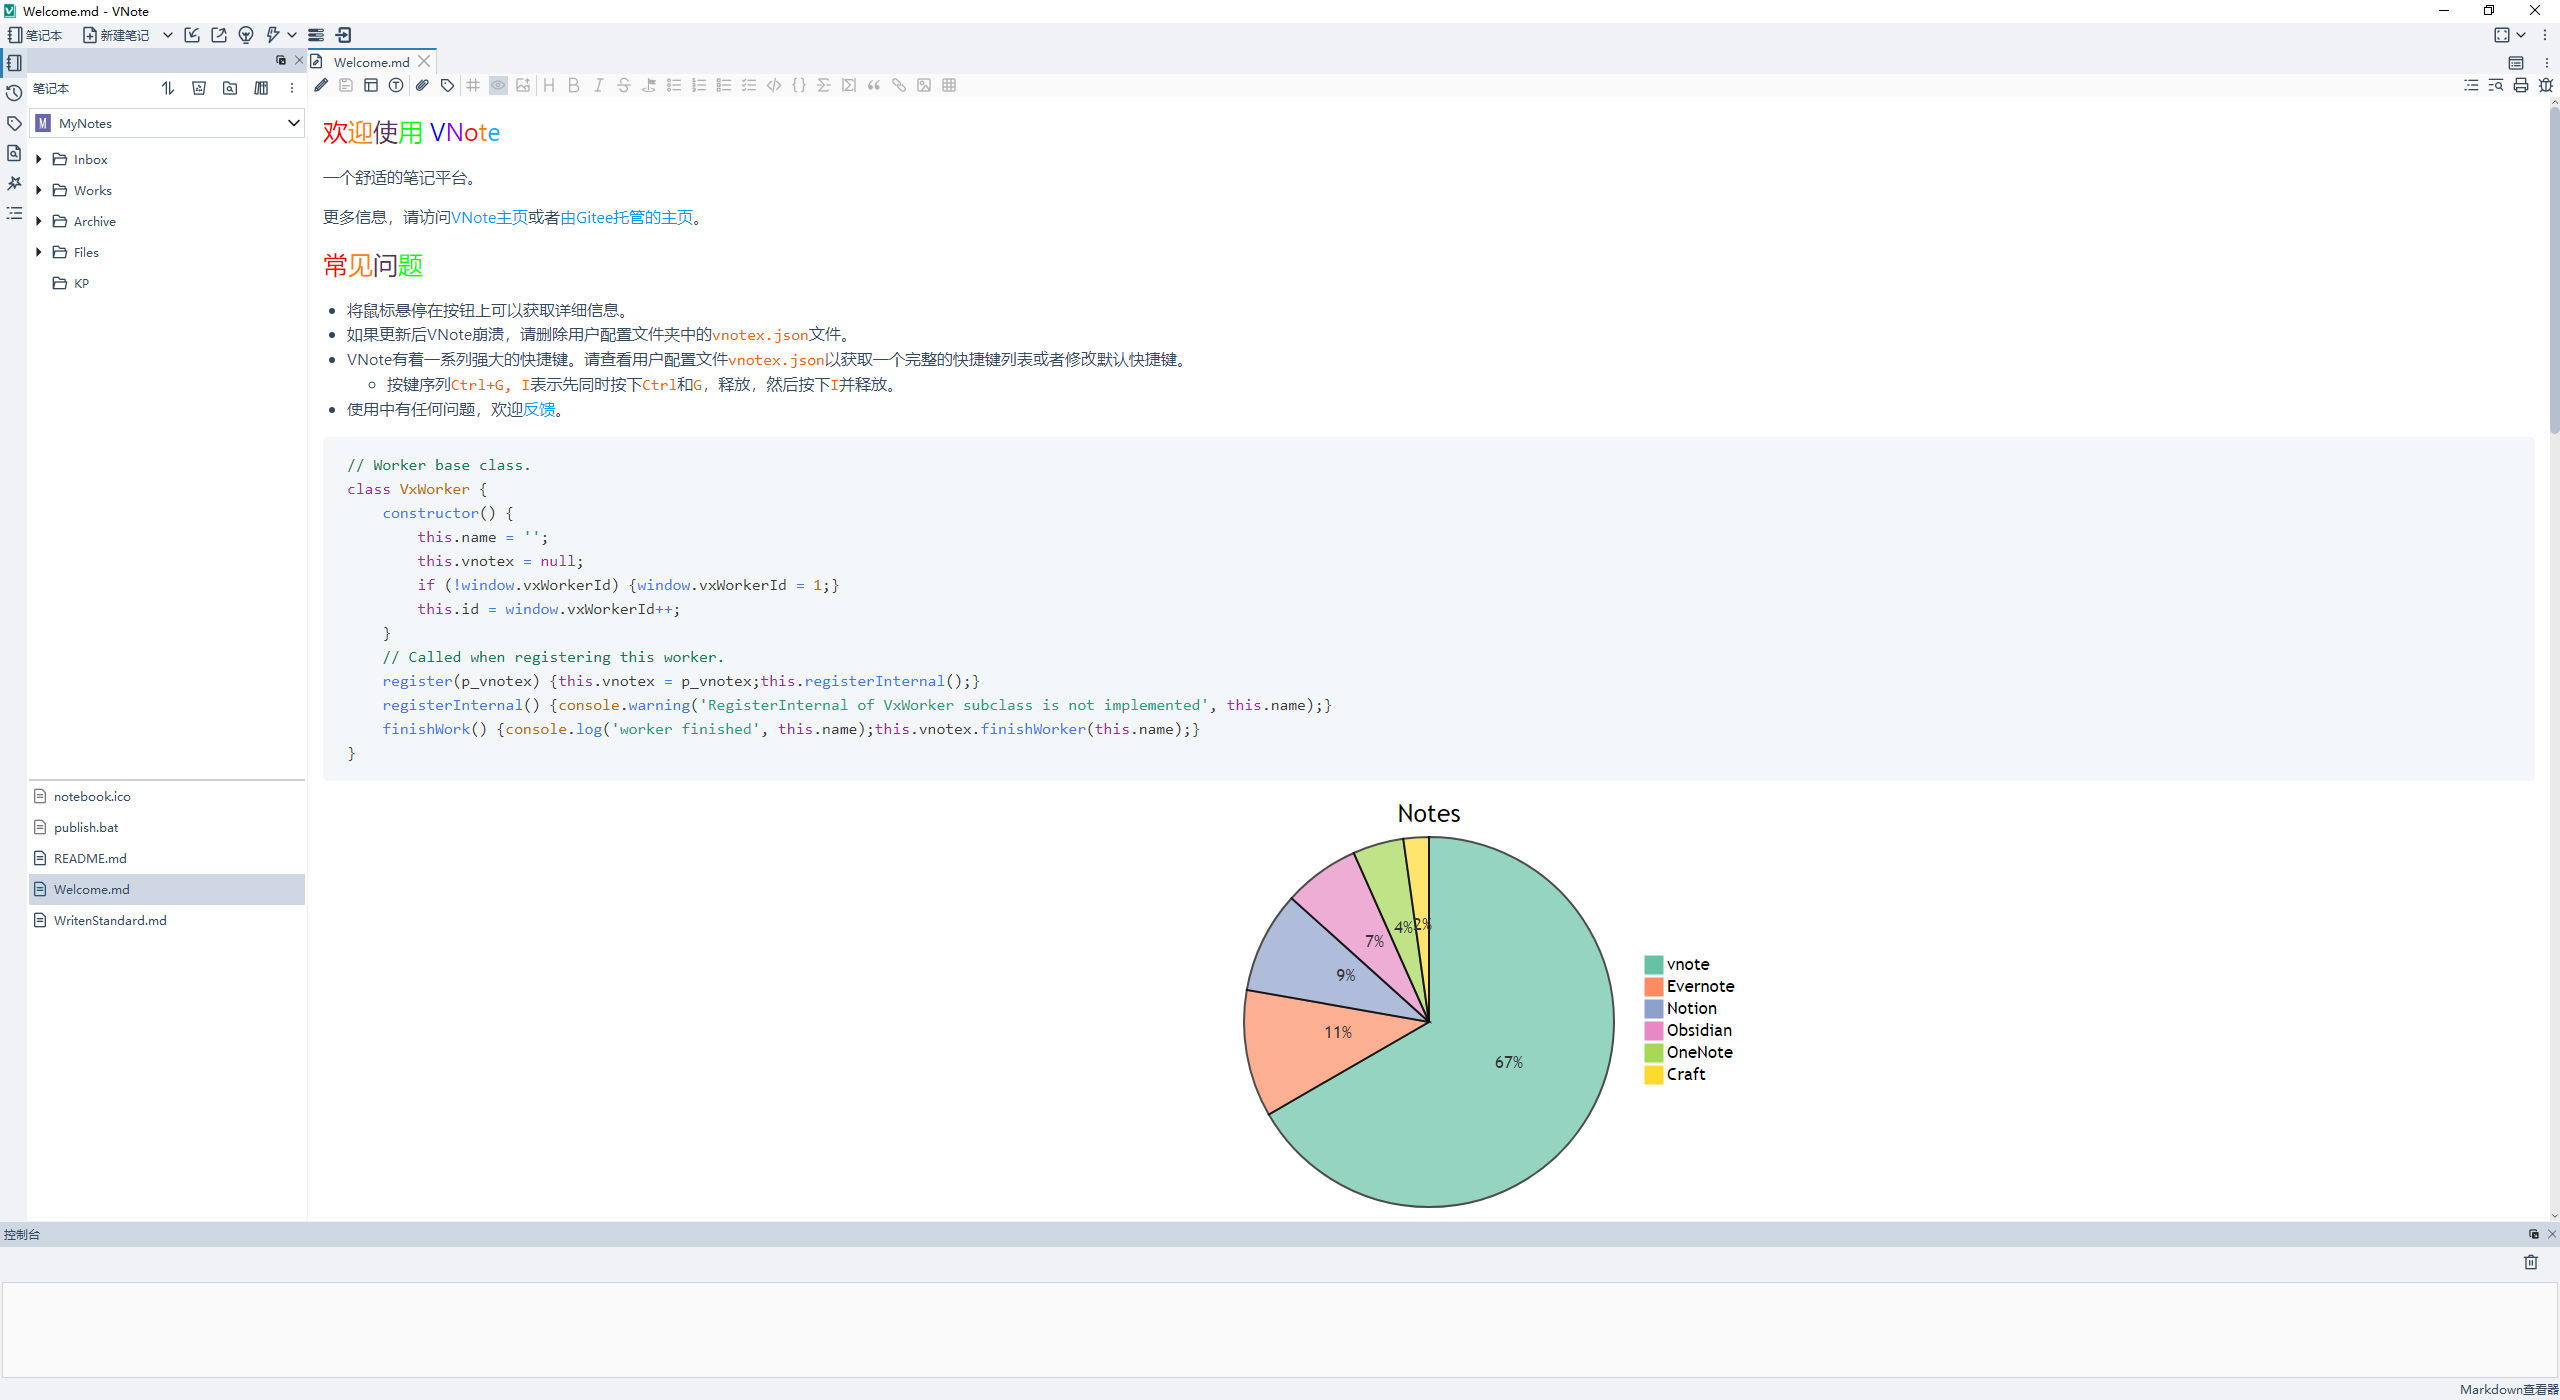Screen dimensions: 2560x1400
Task: Click the manage notebooks books icon
Action: tap(261, 88)
